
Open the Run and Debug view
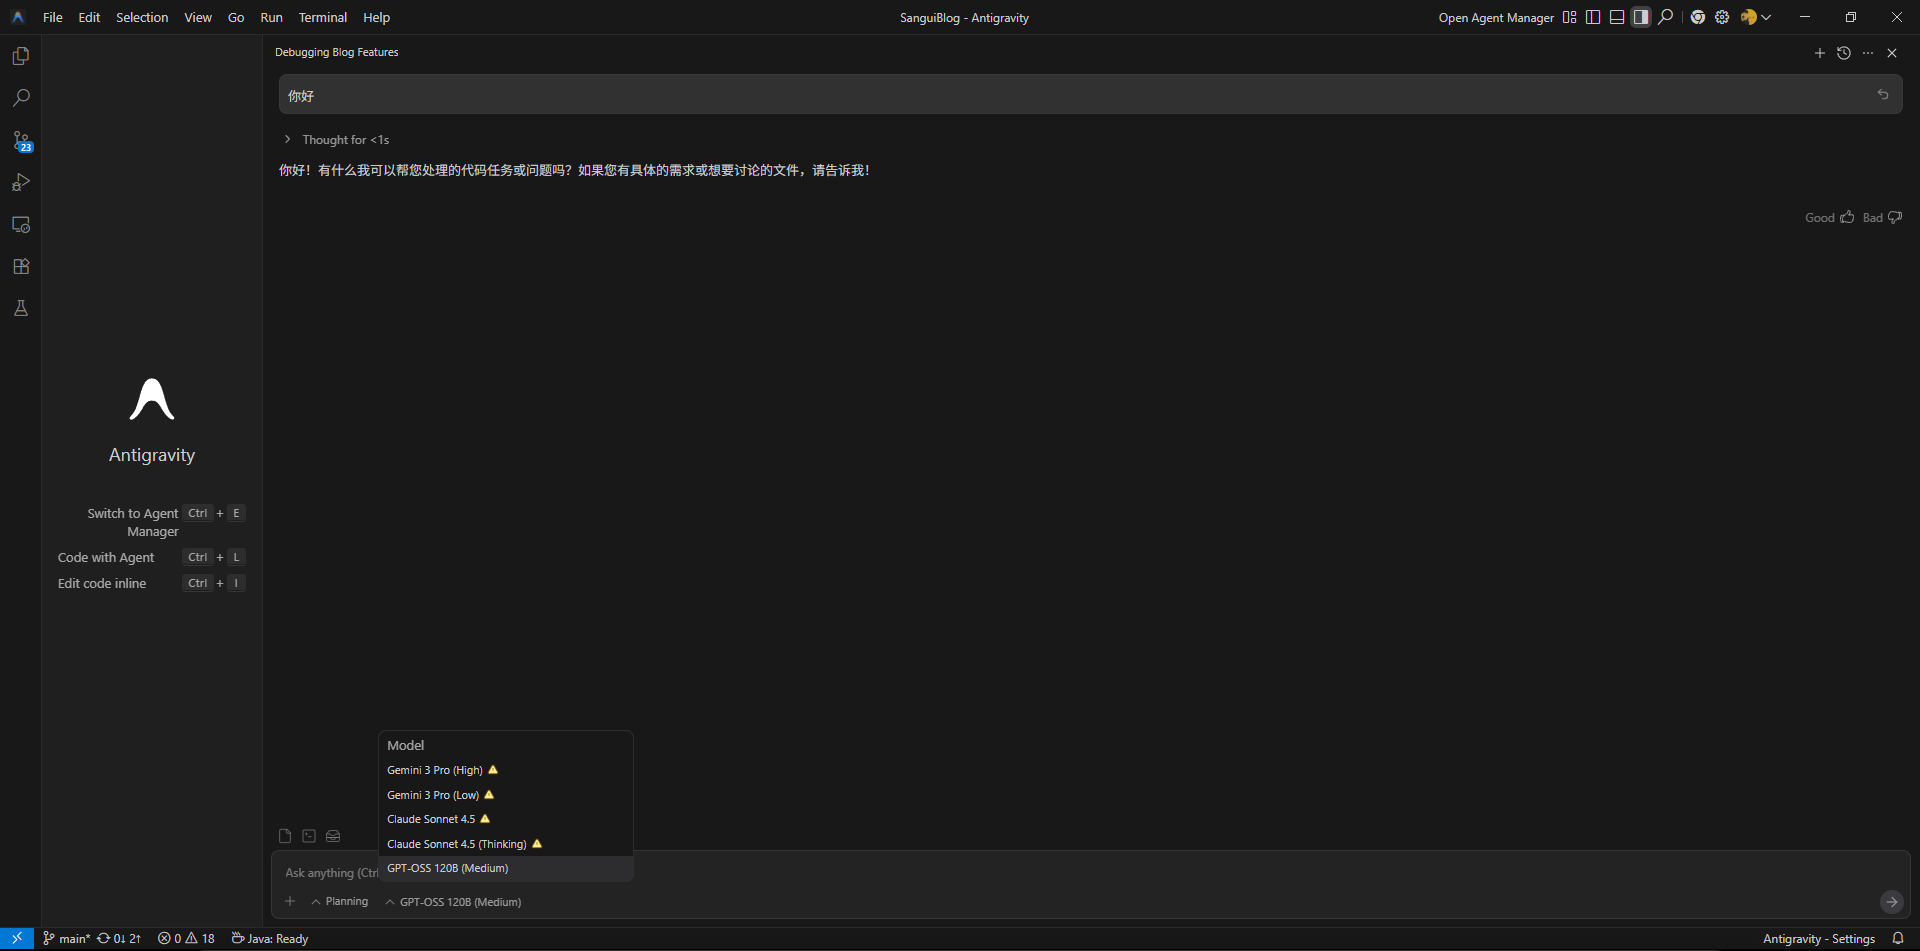tap(21, 183)
